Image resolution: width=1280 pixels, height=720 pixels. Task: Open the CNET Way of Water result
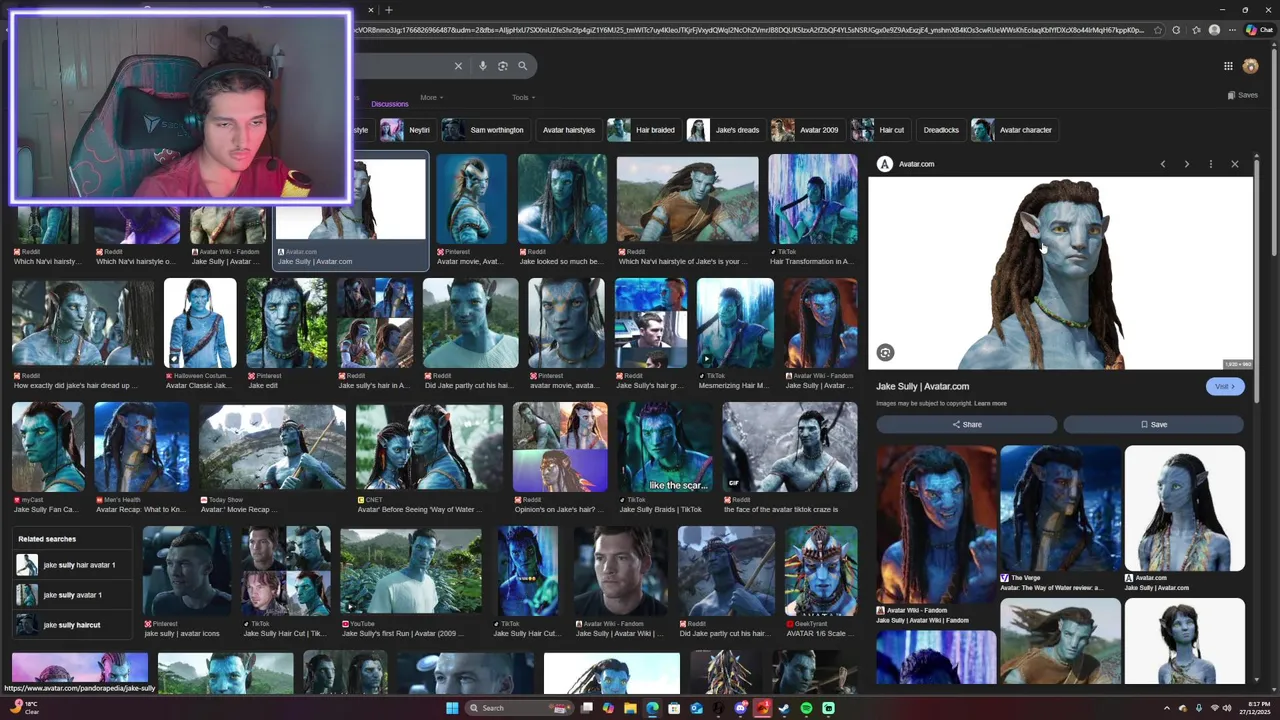430,448
